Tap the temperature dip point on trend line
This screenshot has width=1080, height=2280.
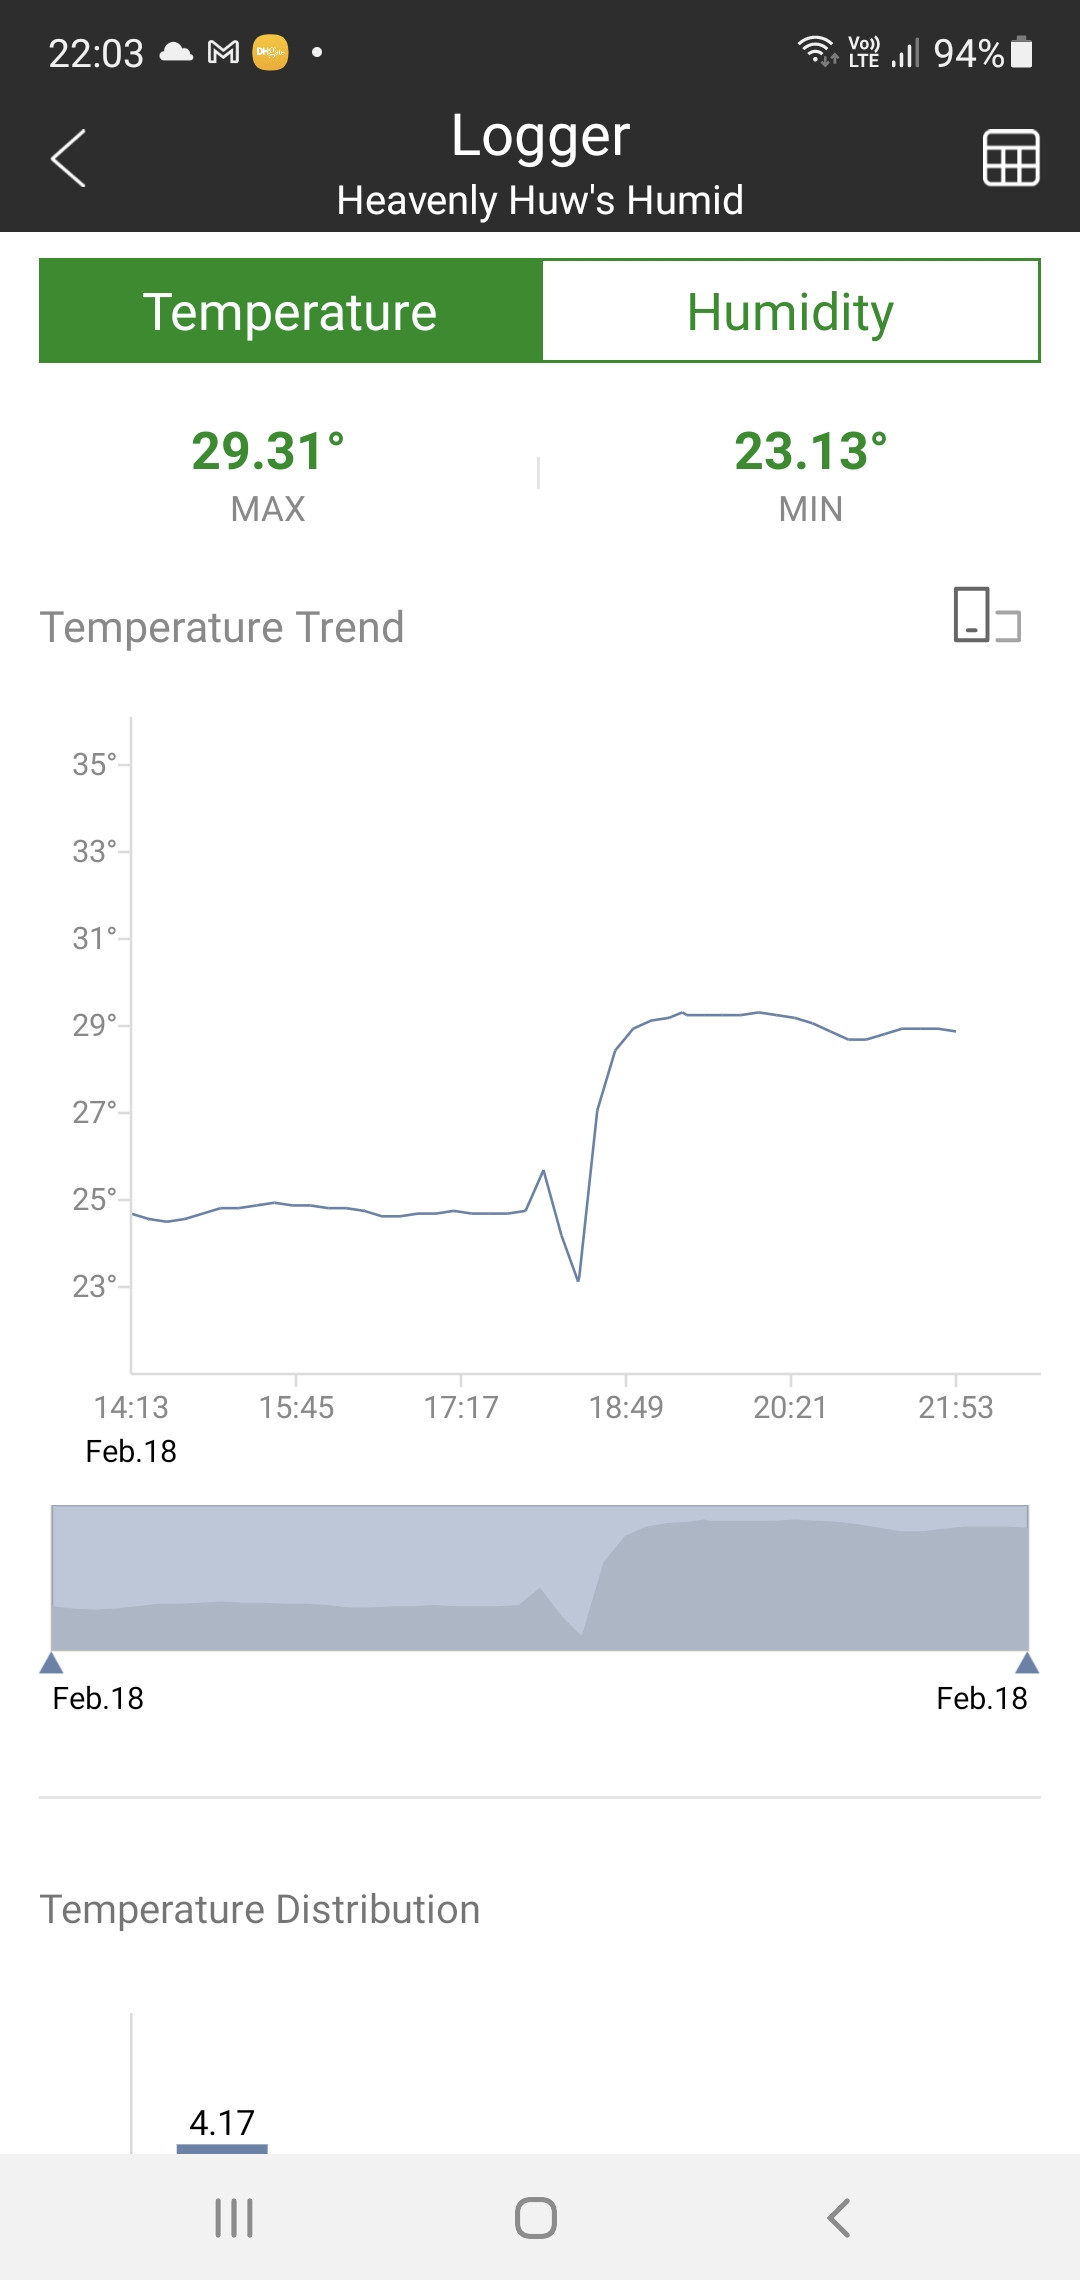(578, 1279)
